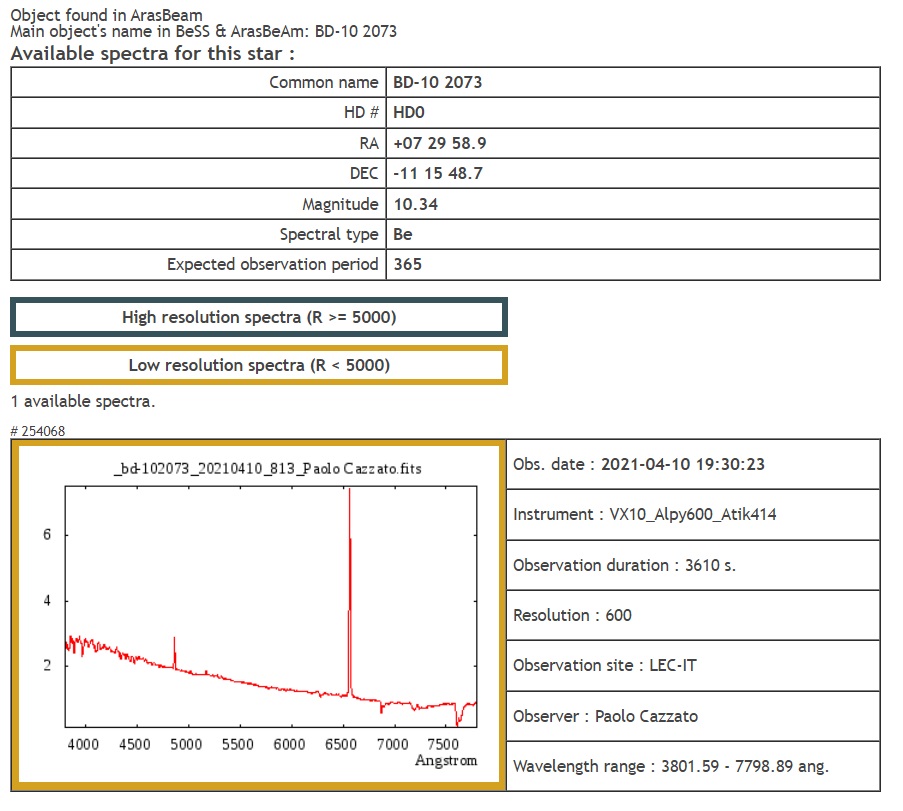Select the expected observation period value 365
This screenshot has height=811, width=903.
(407, 265)
